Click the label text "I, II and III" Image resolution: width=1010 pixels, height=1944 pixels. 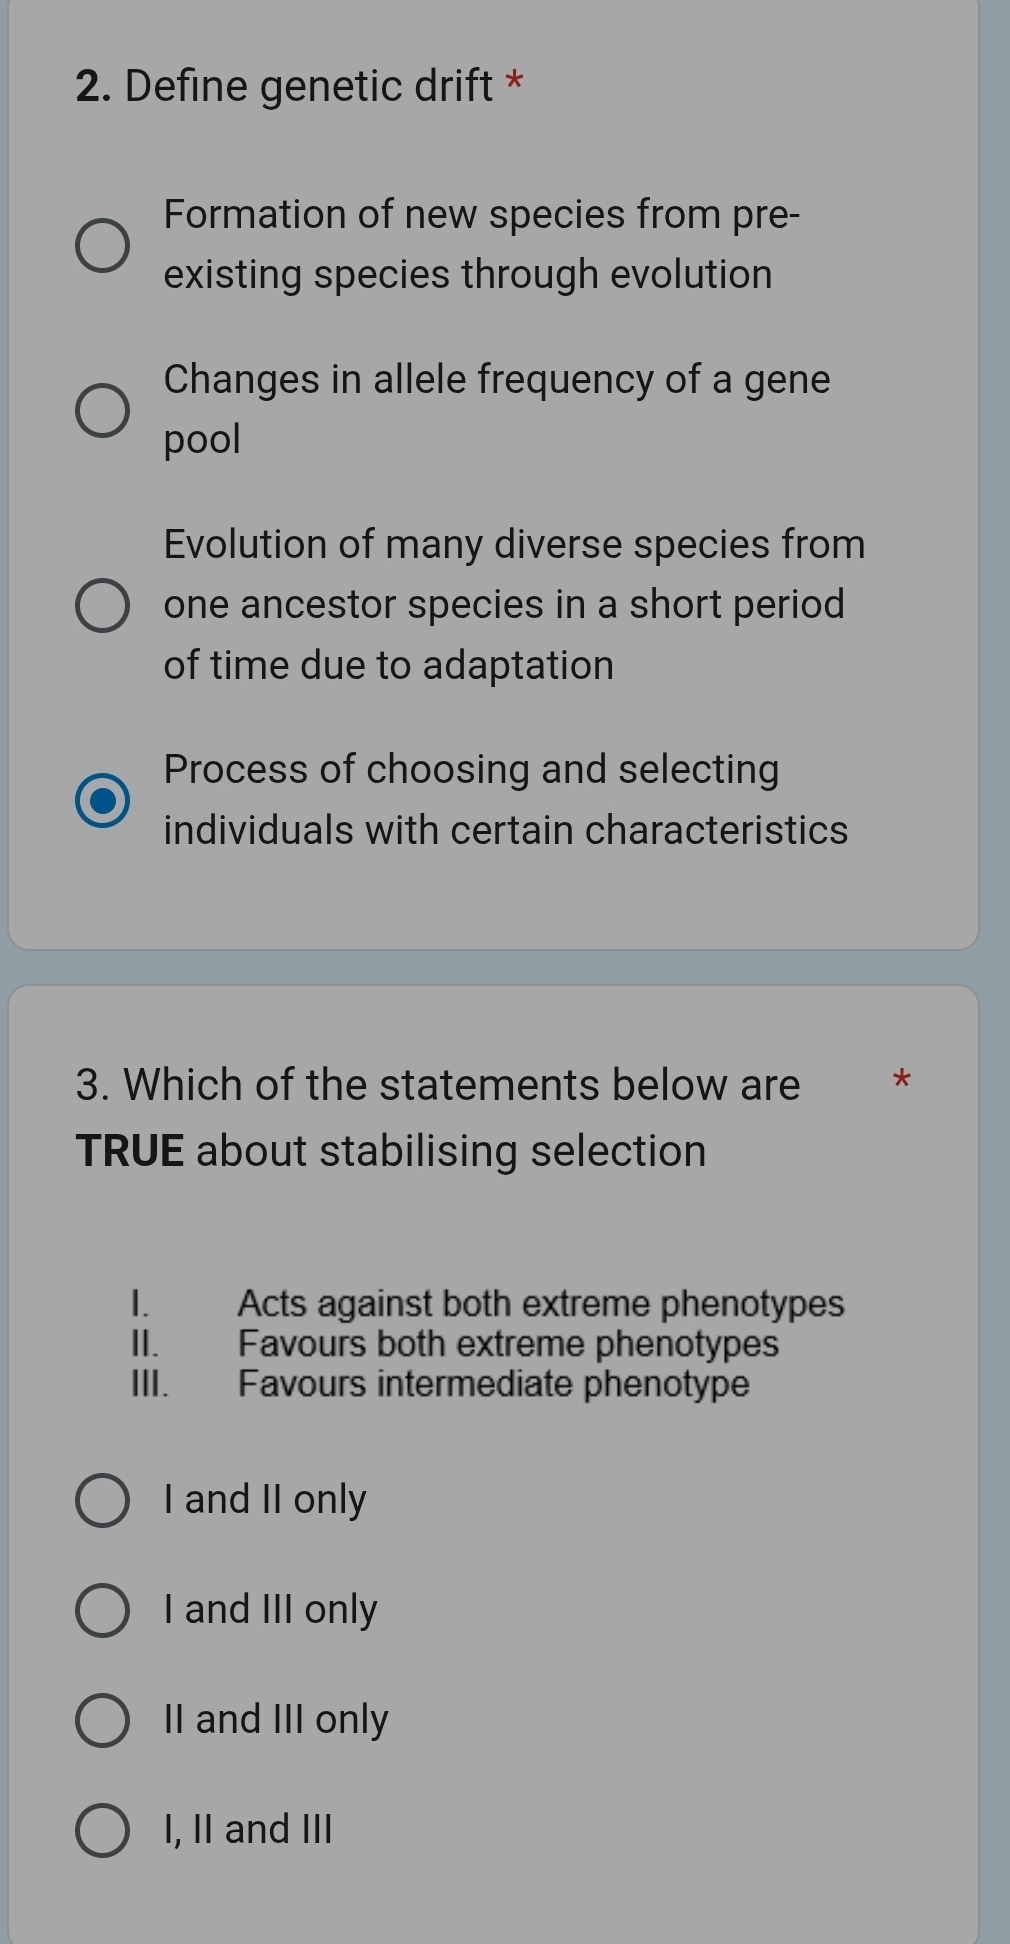point(246,1828)
